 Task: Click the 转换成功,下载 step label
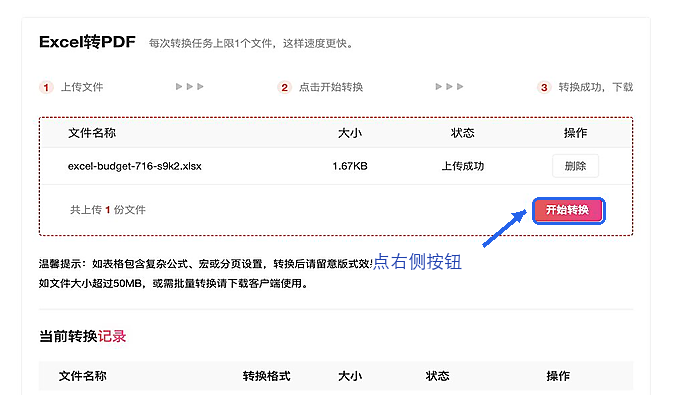pyautogui.click(x=596, y=87)
